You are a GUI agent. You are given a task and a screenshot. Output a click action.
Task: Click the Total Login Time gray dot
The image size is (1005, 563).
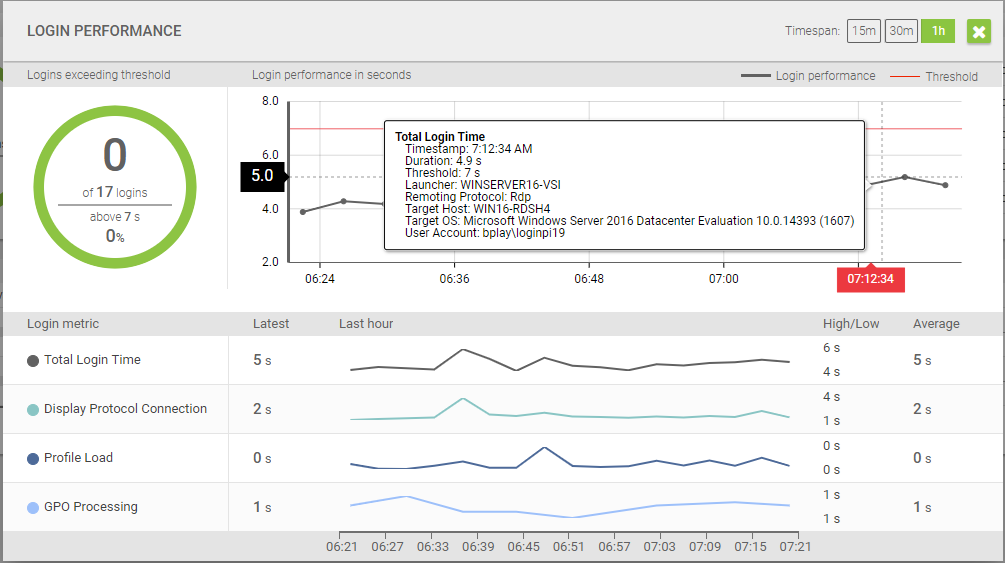(33, 361)
